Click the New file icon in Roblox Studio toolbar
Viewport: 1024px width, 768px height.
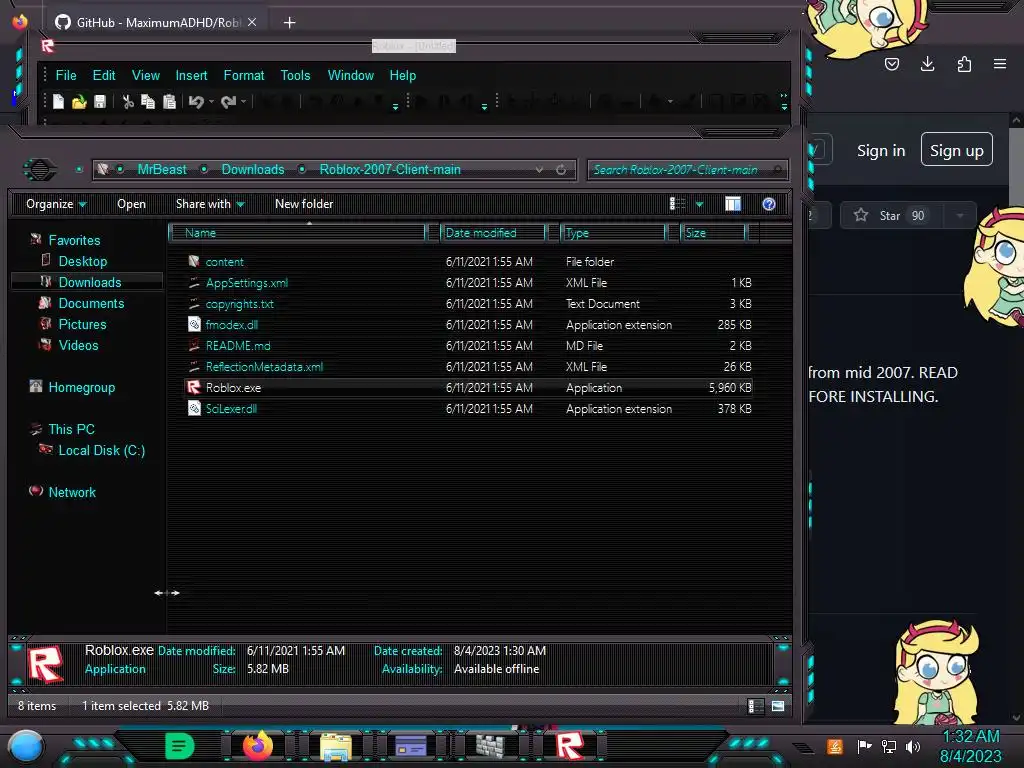coord(59,102)
